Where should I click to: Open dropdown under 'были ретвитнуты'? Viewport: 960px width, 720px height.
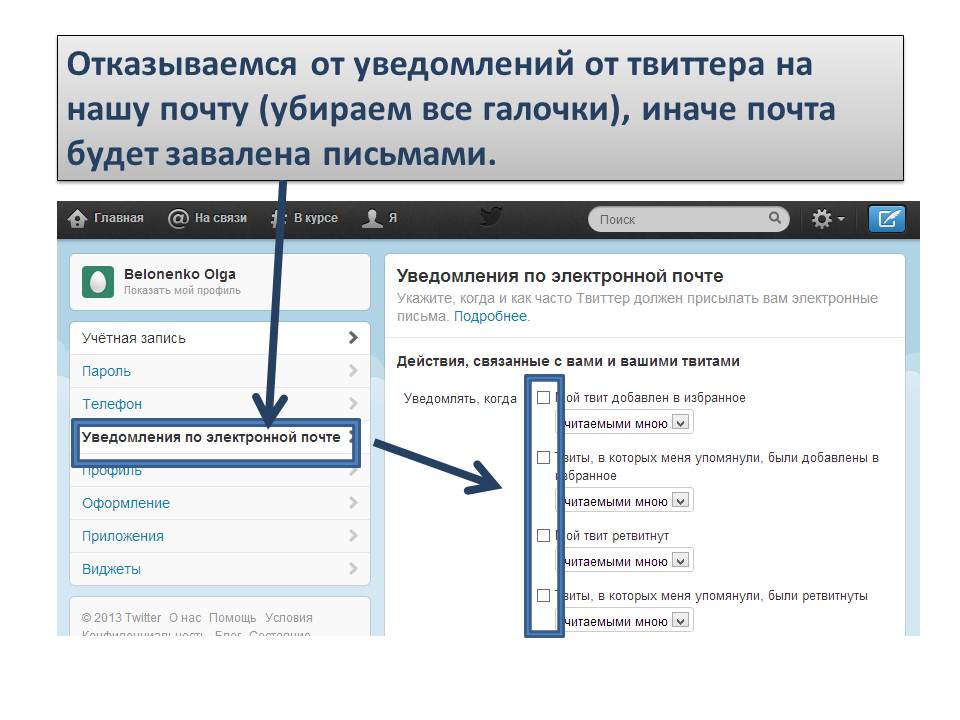(624, 620)
